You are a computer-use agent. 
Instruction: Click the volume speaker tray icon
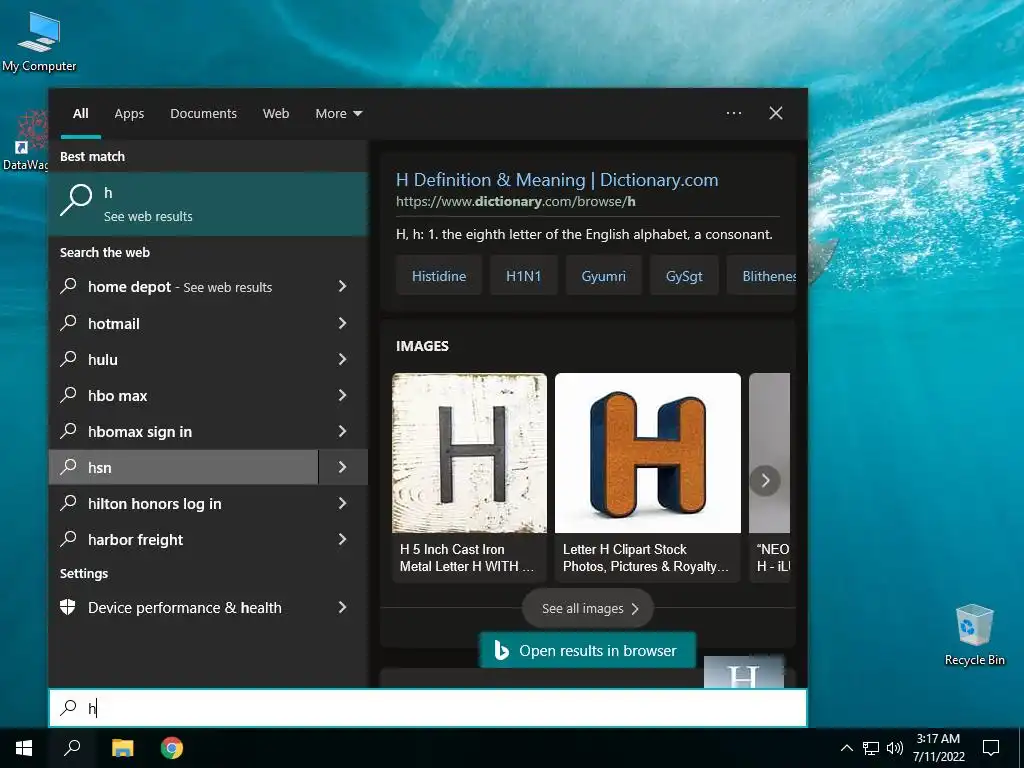(895, 748)
